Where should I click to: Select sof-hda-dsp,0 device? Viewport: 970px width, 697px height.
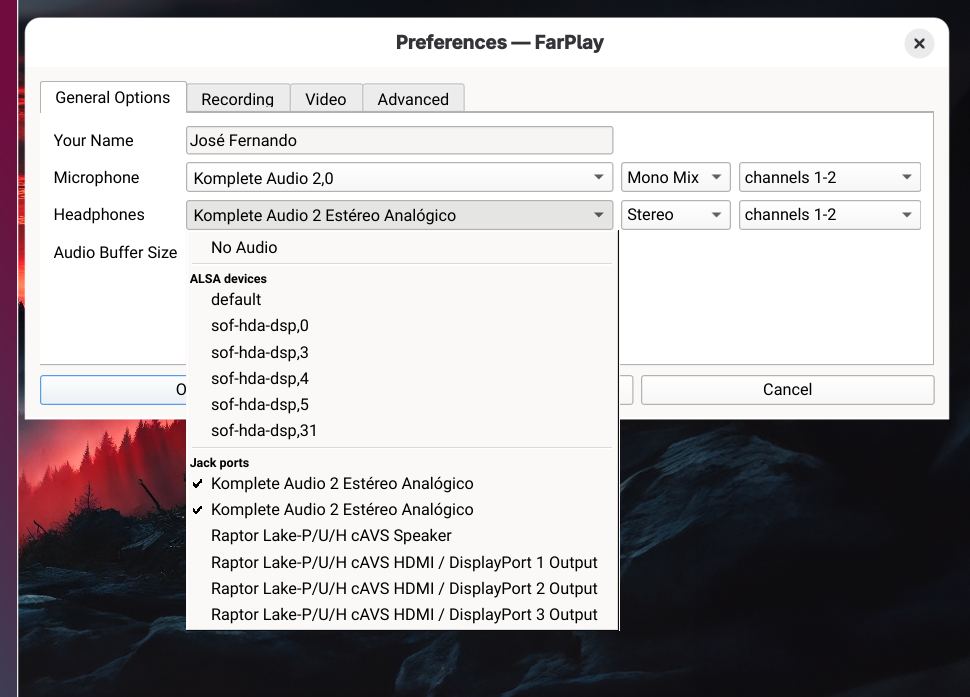pyautogui.click(x=260, y=325)
